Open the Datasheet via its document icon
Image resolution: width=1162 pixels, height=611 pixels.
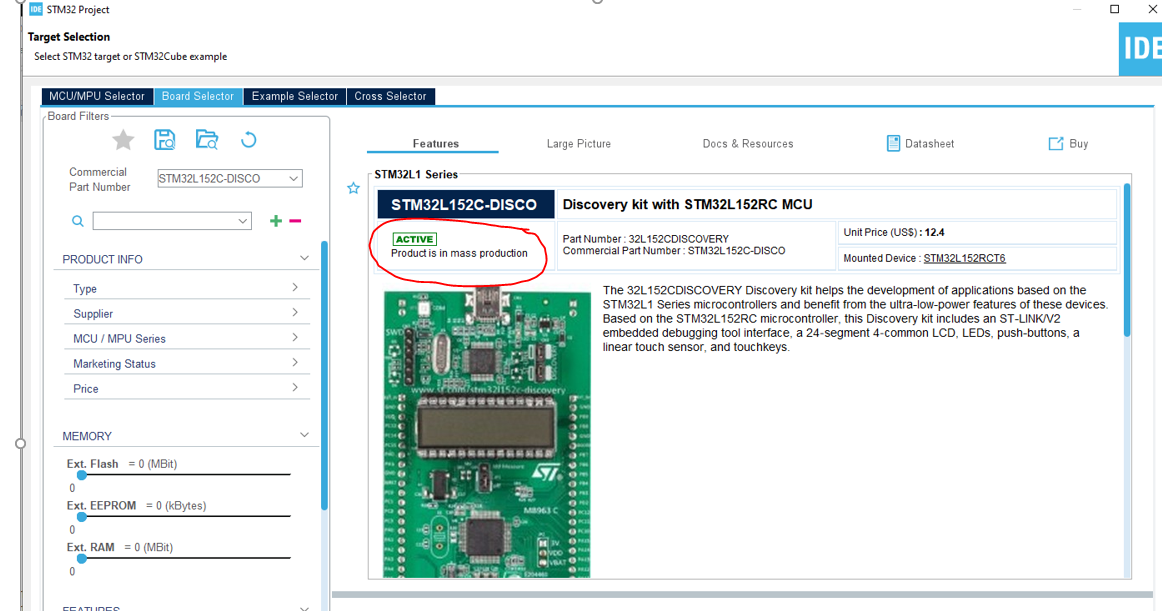893,143
